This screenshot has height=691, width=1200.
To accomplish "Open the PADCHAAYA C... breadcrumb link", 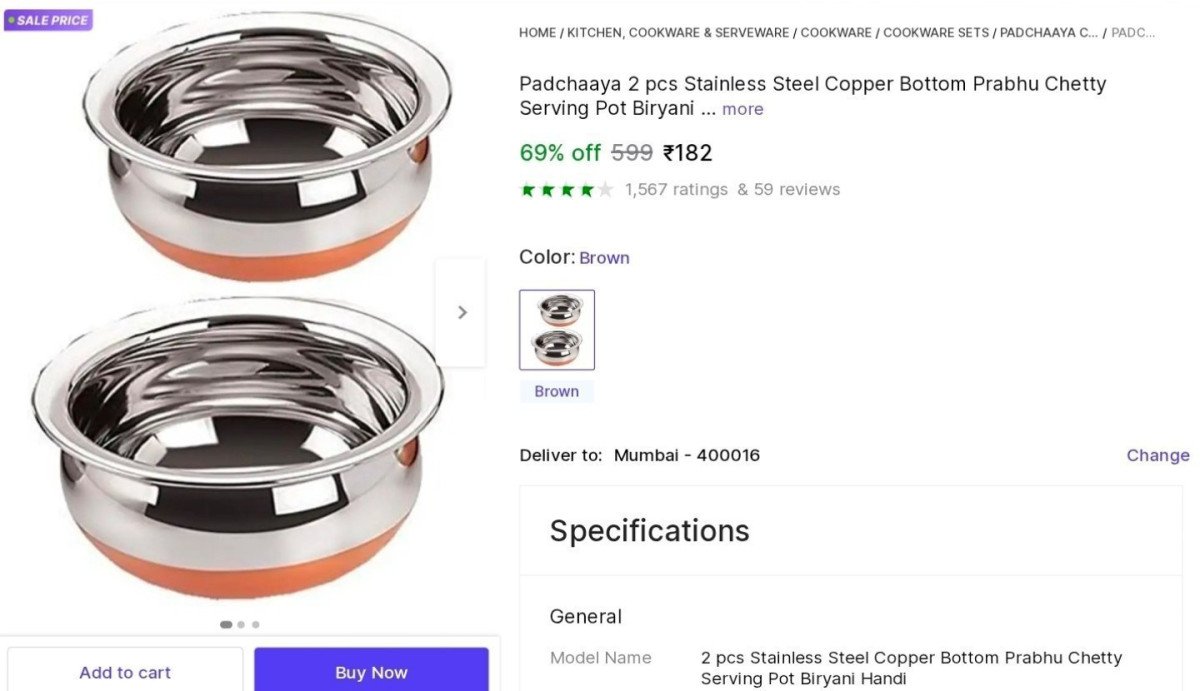I will click(x=1049, y=33).
